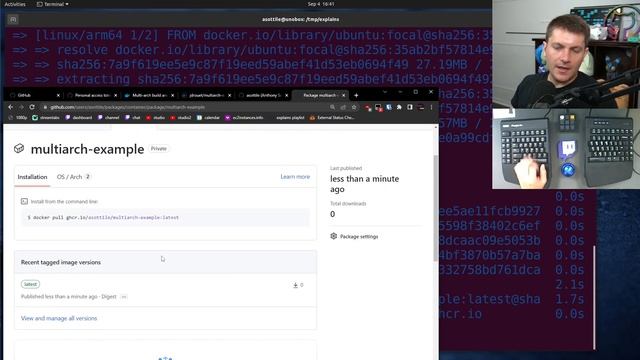The height and width of the screenshot is (360, 640).
Task: Open the chat bookmark
Action: pos(133,118)
